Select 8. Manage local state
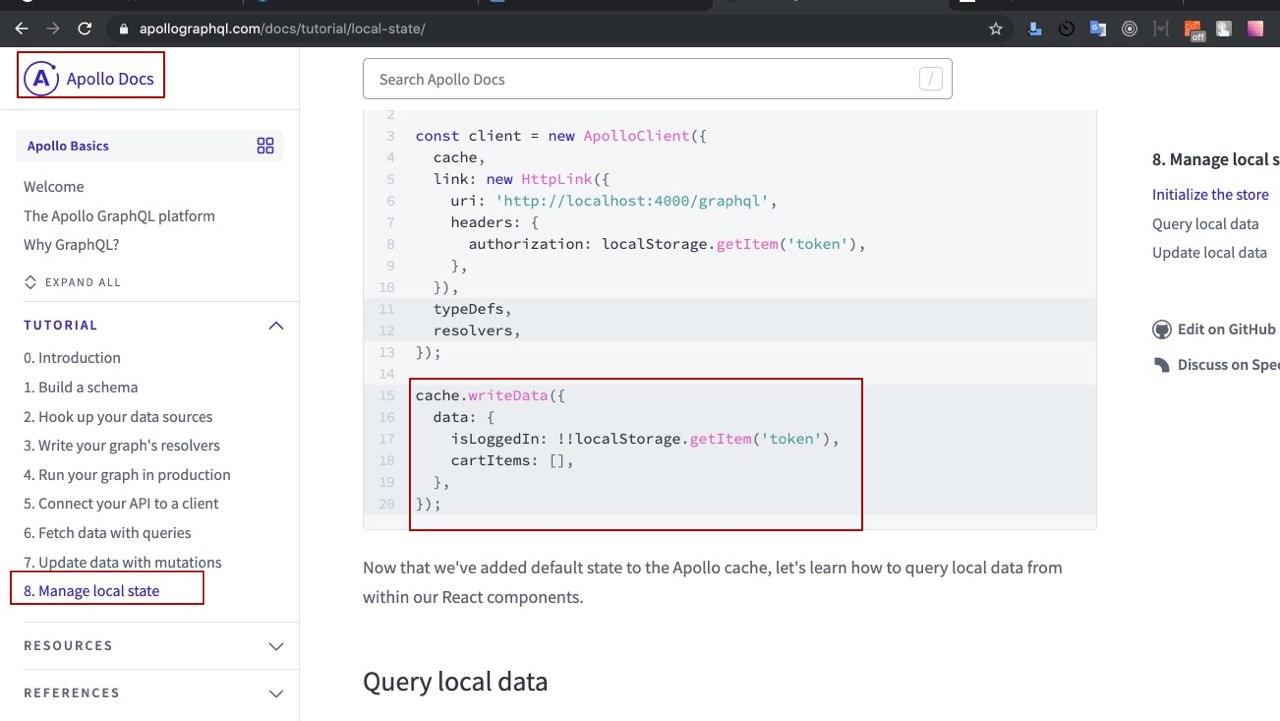Viewport: 1280px width, 721px height. click(x=92, y=591)
